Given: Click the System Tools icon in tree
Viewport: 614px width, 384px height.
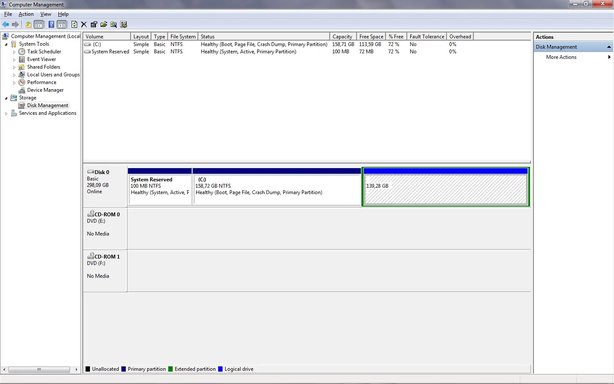Looking at the screenshot, I should pyautogui.click(x=14, y=44).
